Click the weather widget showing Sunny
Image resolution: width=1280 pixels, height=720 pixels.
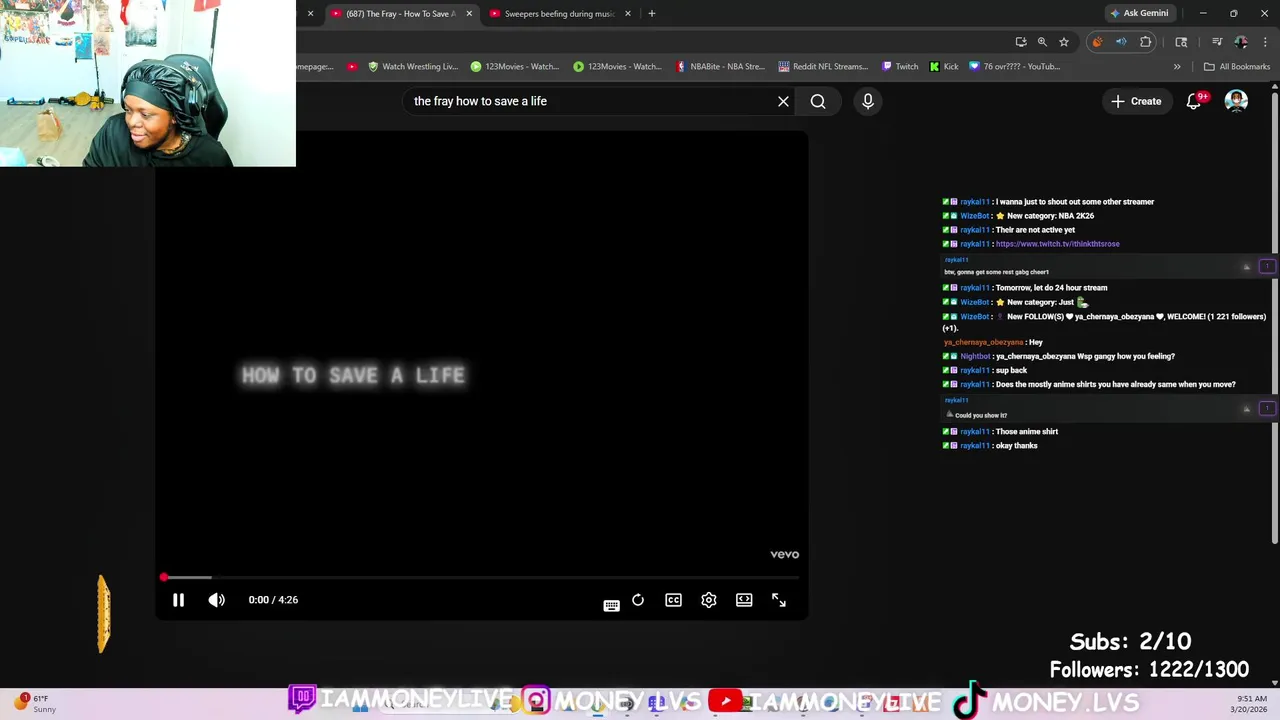point(35,704)
